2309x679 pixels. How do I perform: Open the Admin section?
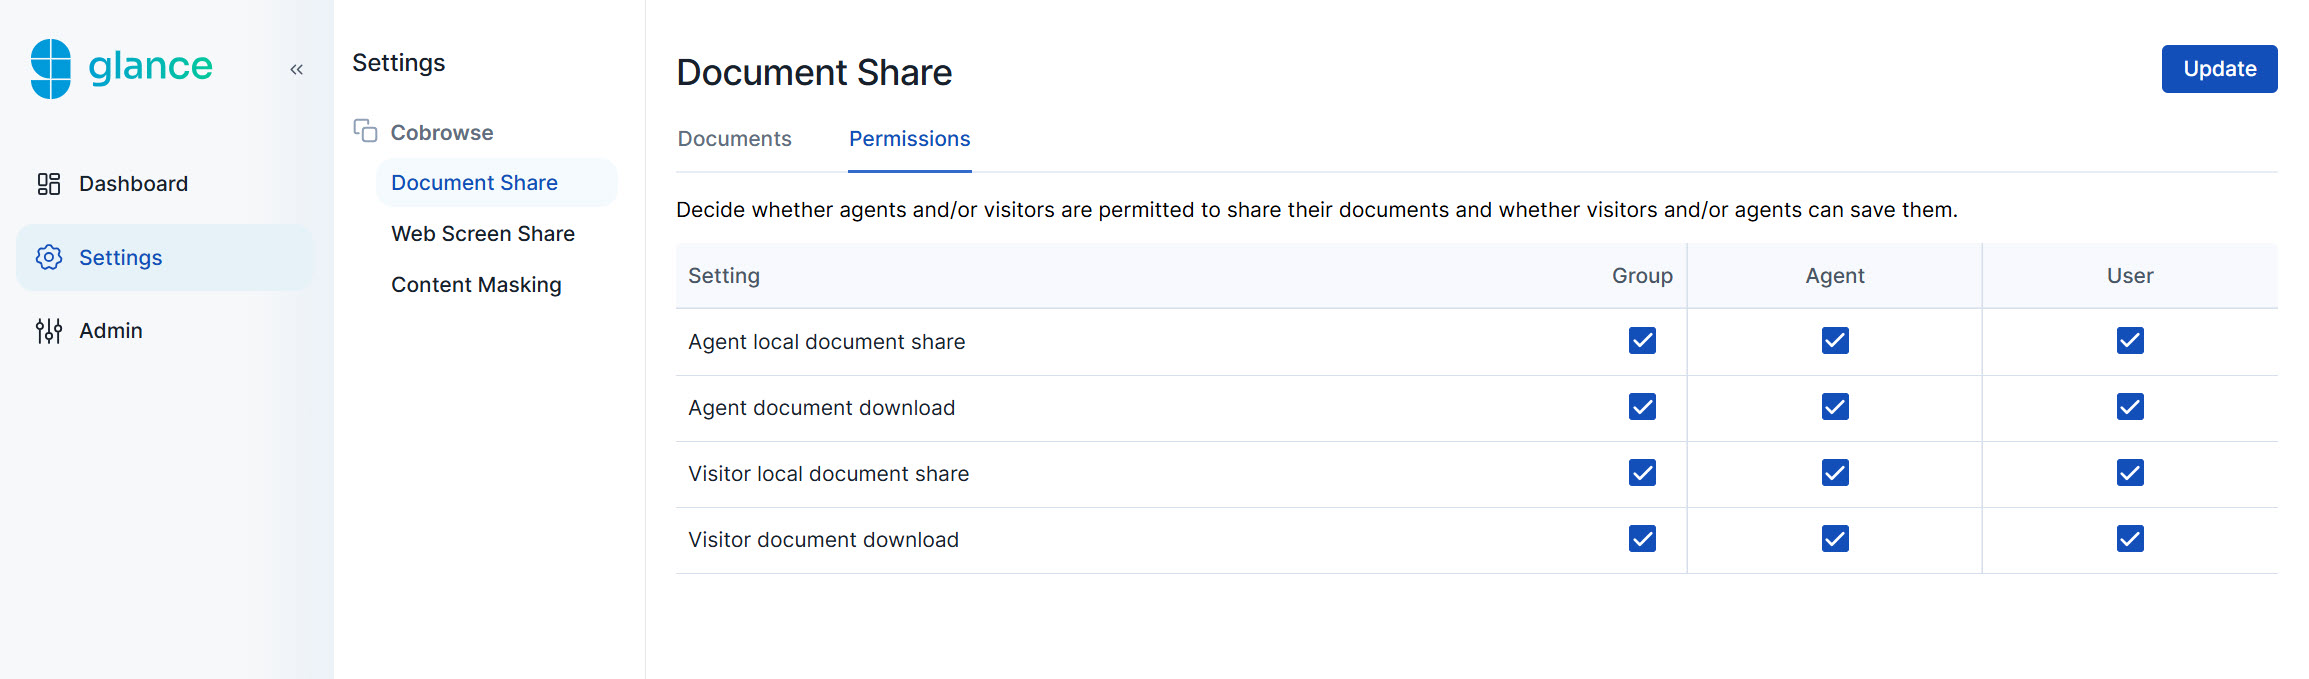pos(110,331)
